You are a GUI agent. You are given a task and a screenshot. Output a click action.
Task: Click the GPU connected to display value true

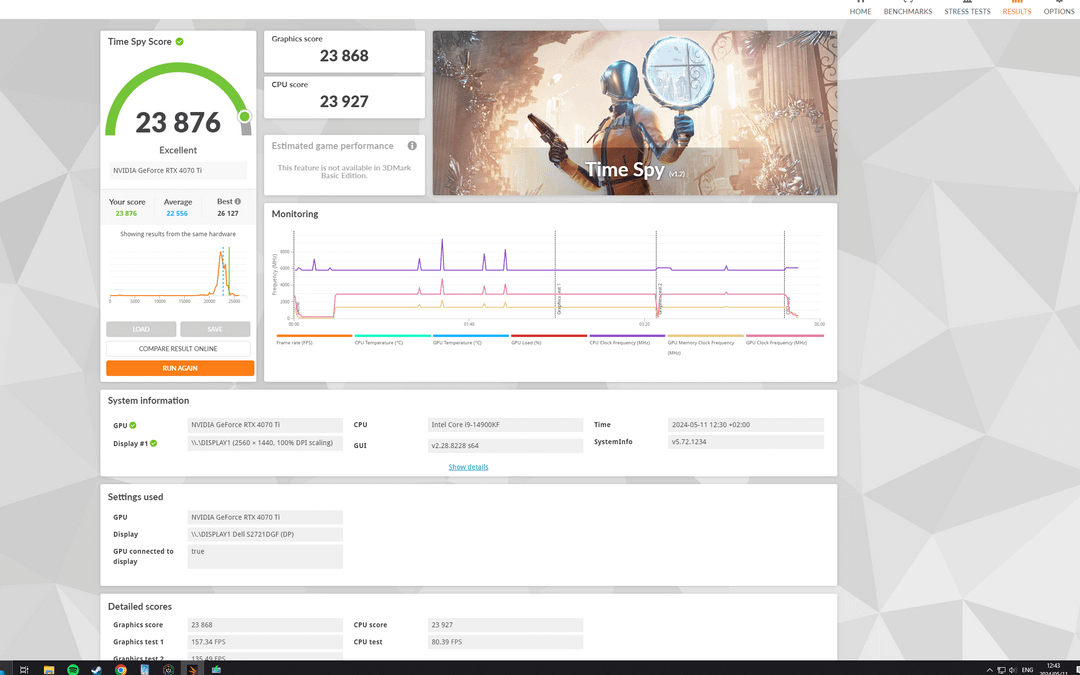click(265, 557)
